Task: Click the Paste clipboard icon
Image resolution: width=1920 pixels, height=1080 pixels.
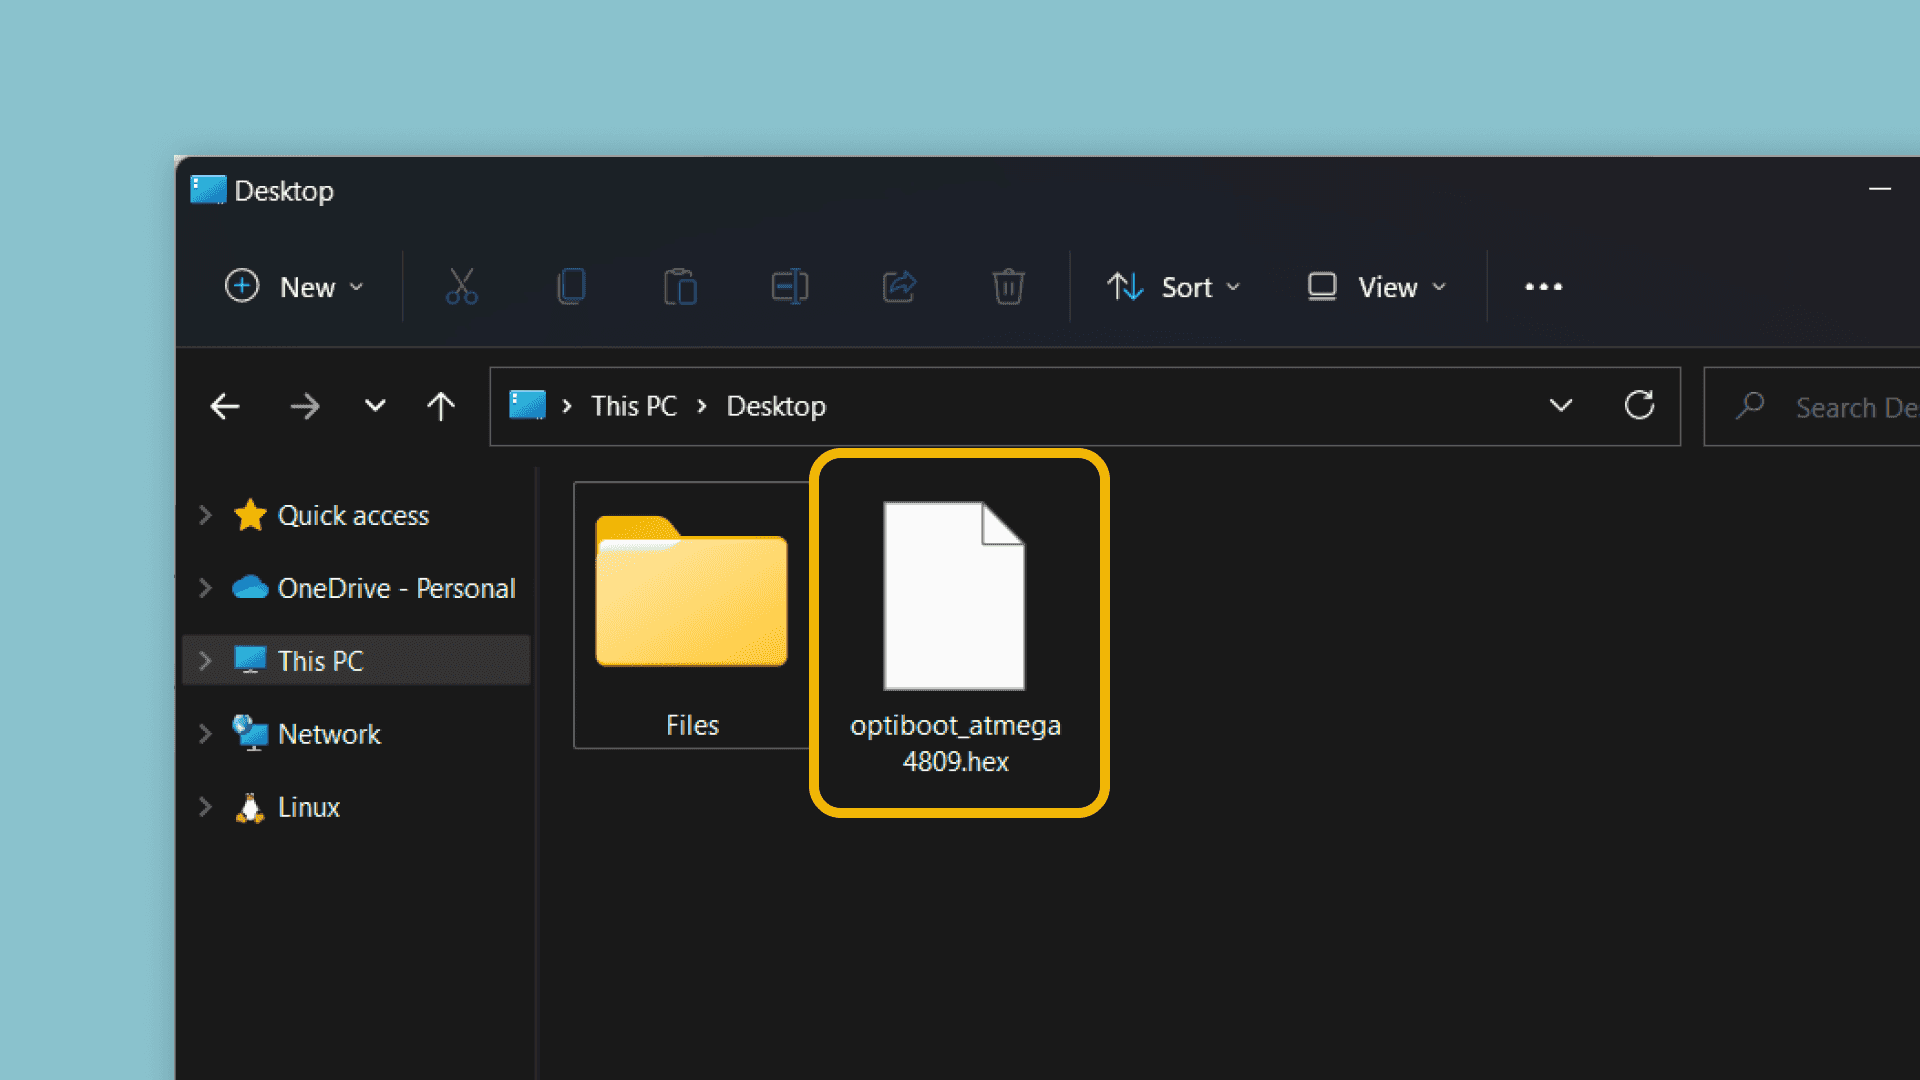Action: click(x=680, y=287)
